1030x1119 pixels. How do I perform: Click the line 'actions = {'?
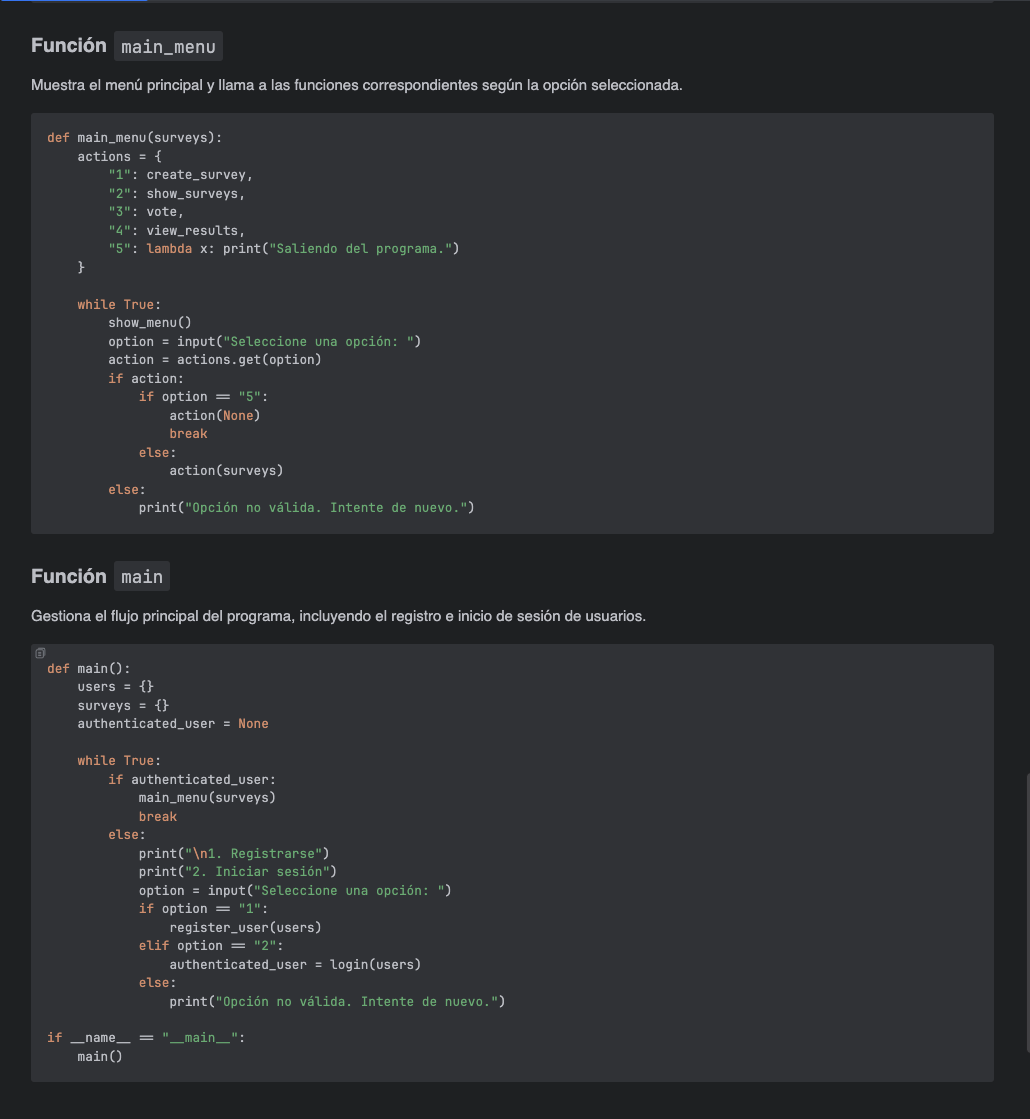coord(120,156)
